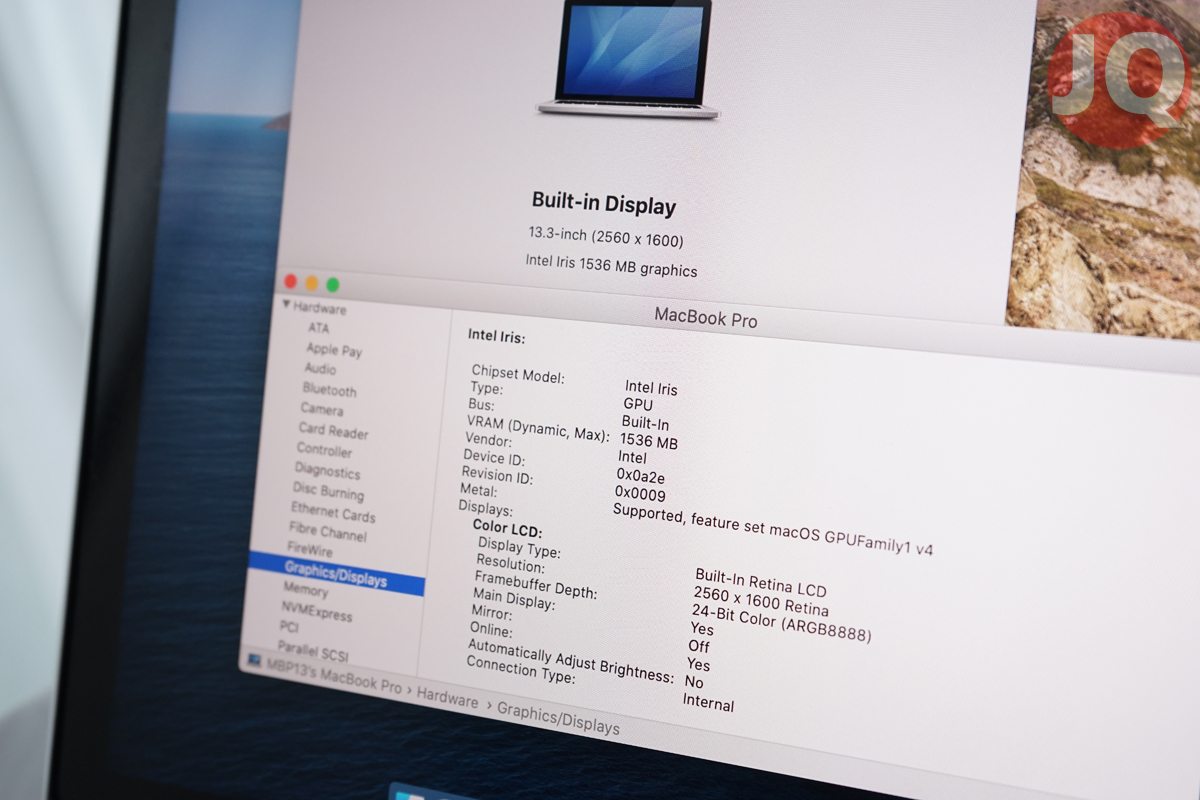
Task: Select the highlighted Graphics/Displays entry
Action: (x=336, y=574)
